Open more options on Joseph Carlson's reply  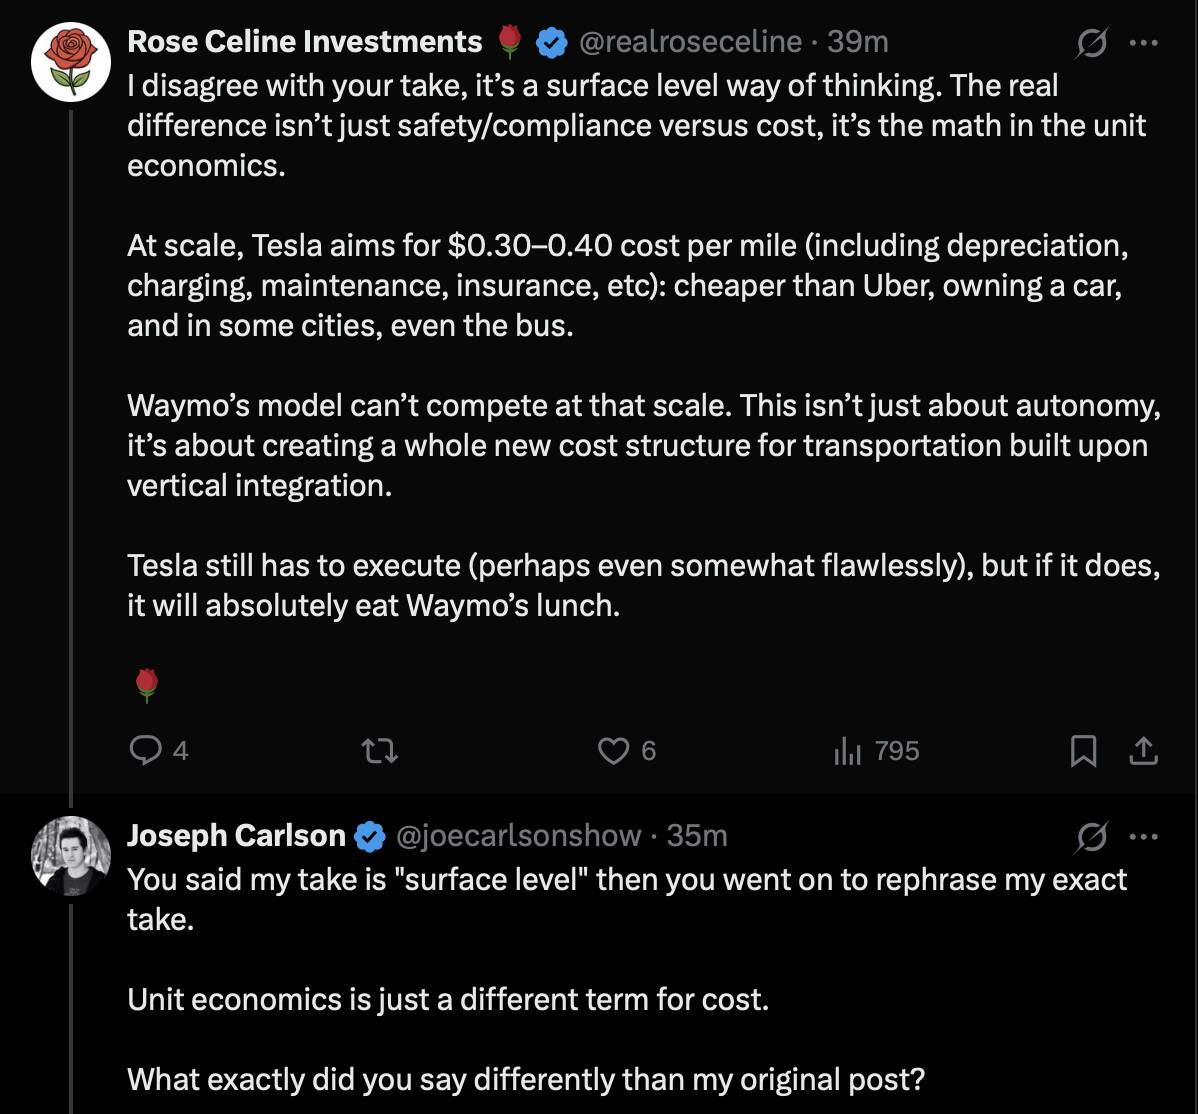coord(1143,836)
